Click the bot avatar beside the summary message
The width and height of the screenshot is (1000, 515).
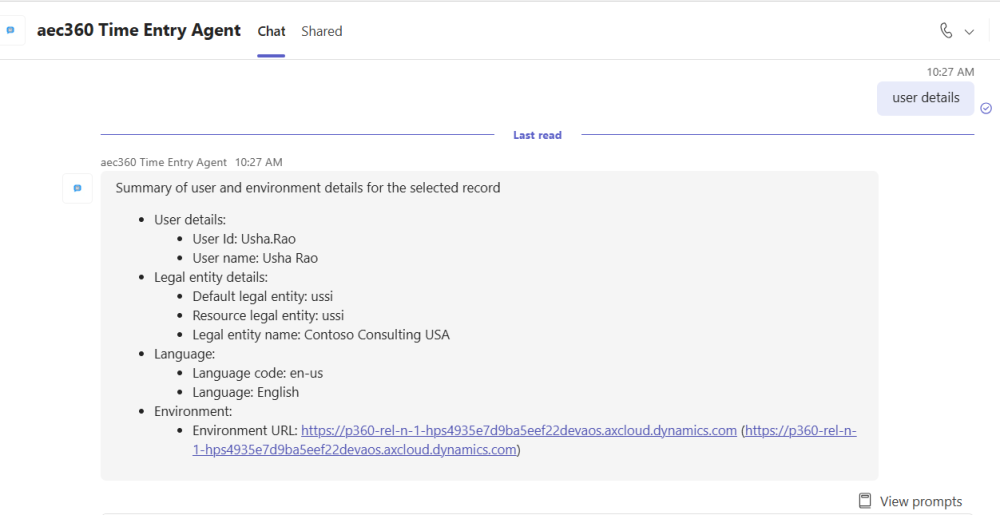77,188
